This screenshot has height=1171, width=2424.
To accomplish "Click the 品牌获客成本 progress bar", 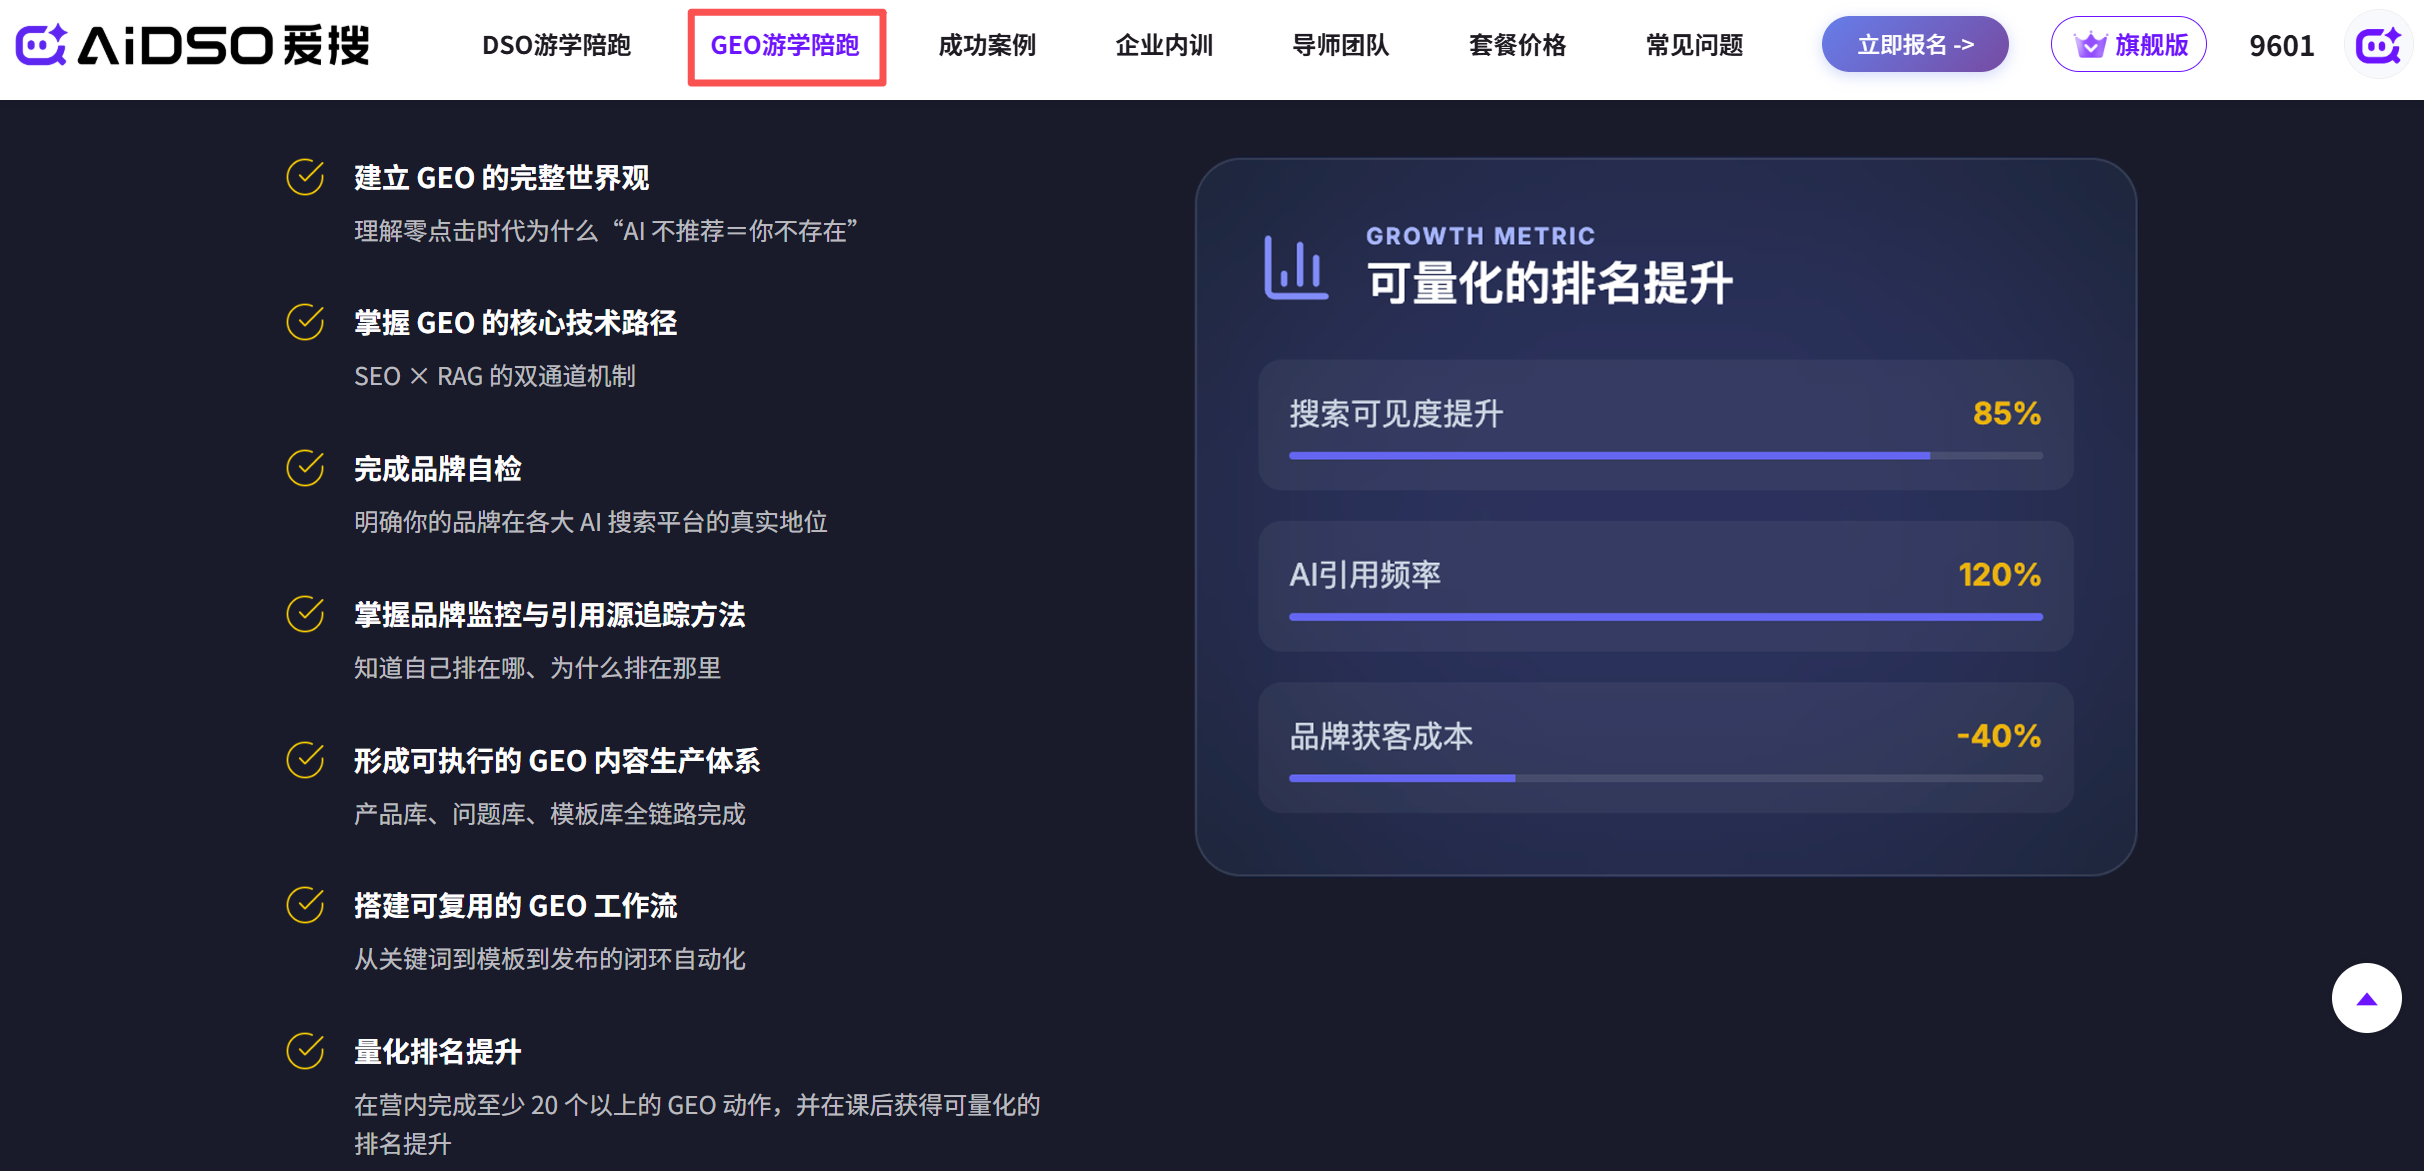I will [1665, 778].
